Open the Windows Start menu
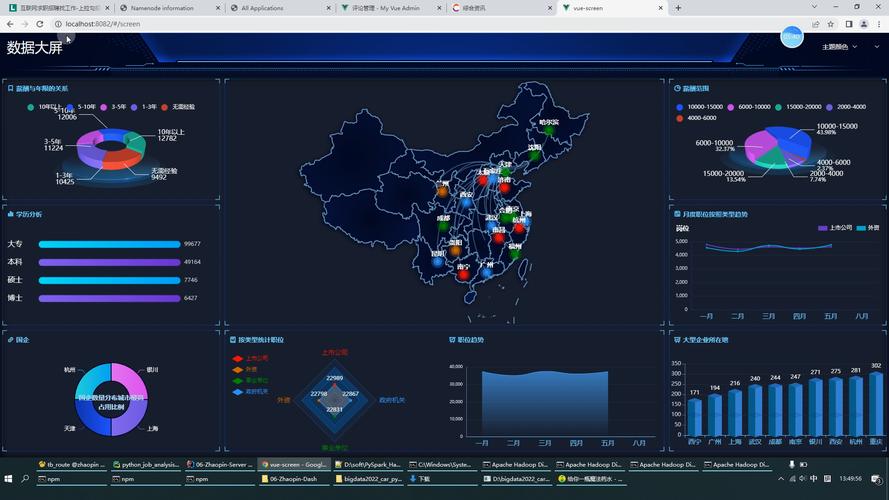This screenshot has height=500, width=889. pos(10,479)
